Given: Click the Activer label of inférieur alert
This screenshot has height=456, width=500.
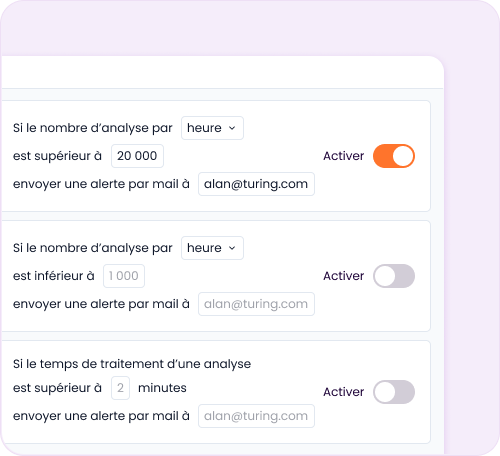Looking at the screenshot, I should (x=343, y=276).
